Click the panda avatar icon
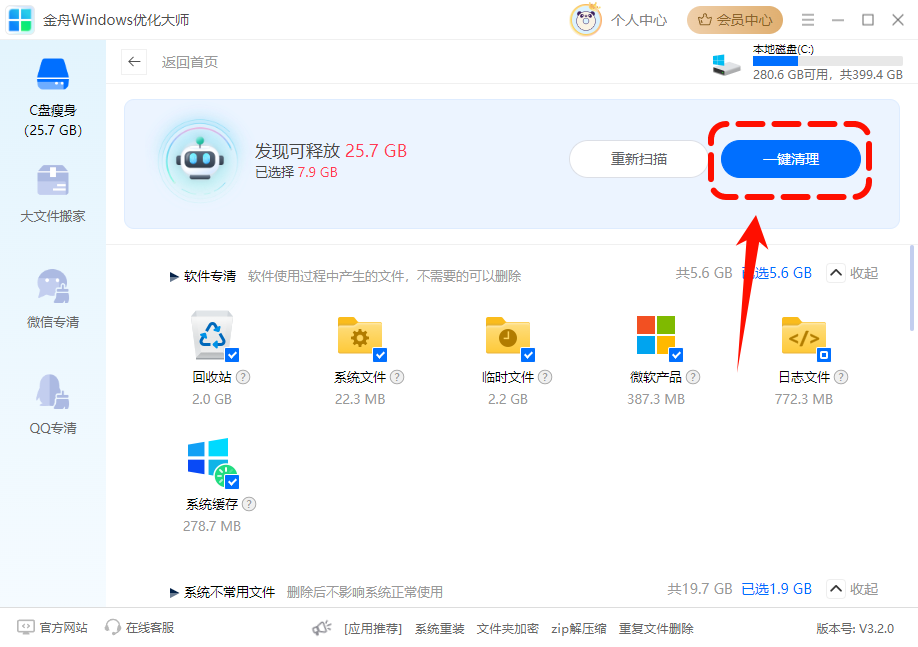Viewport: 918px width, 647px height. click(x=585, y=20)
